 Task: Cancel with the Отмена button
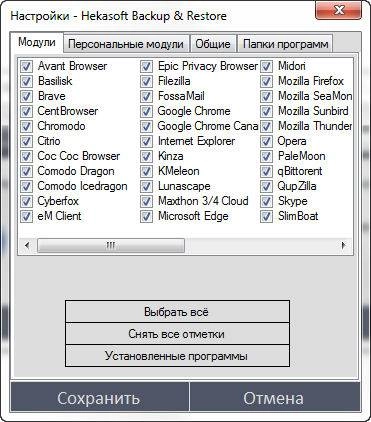[x=275, y=398]
